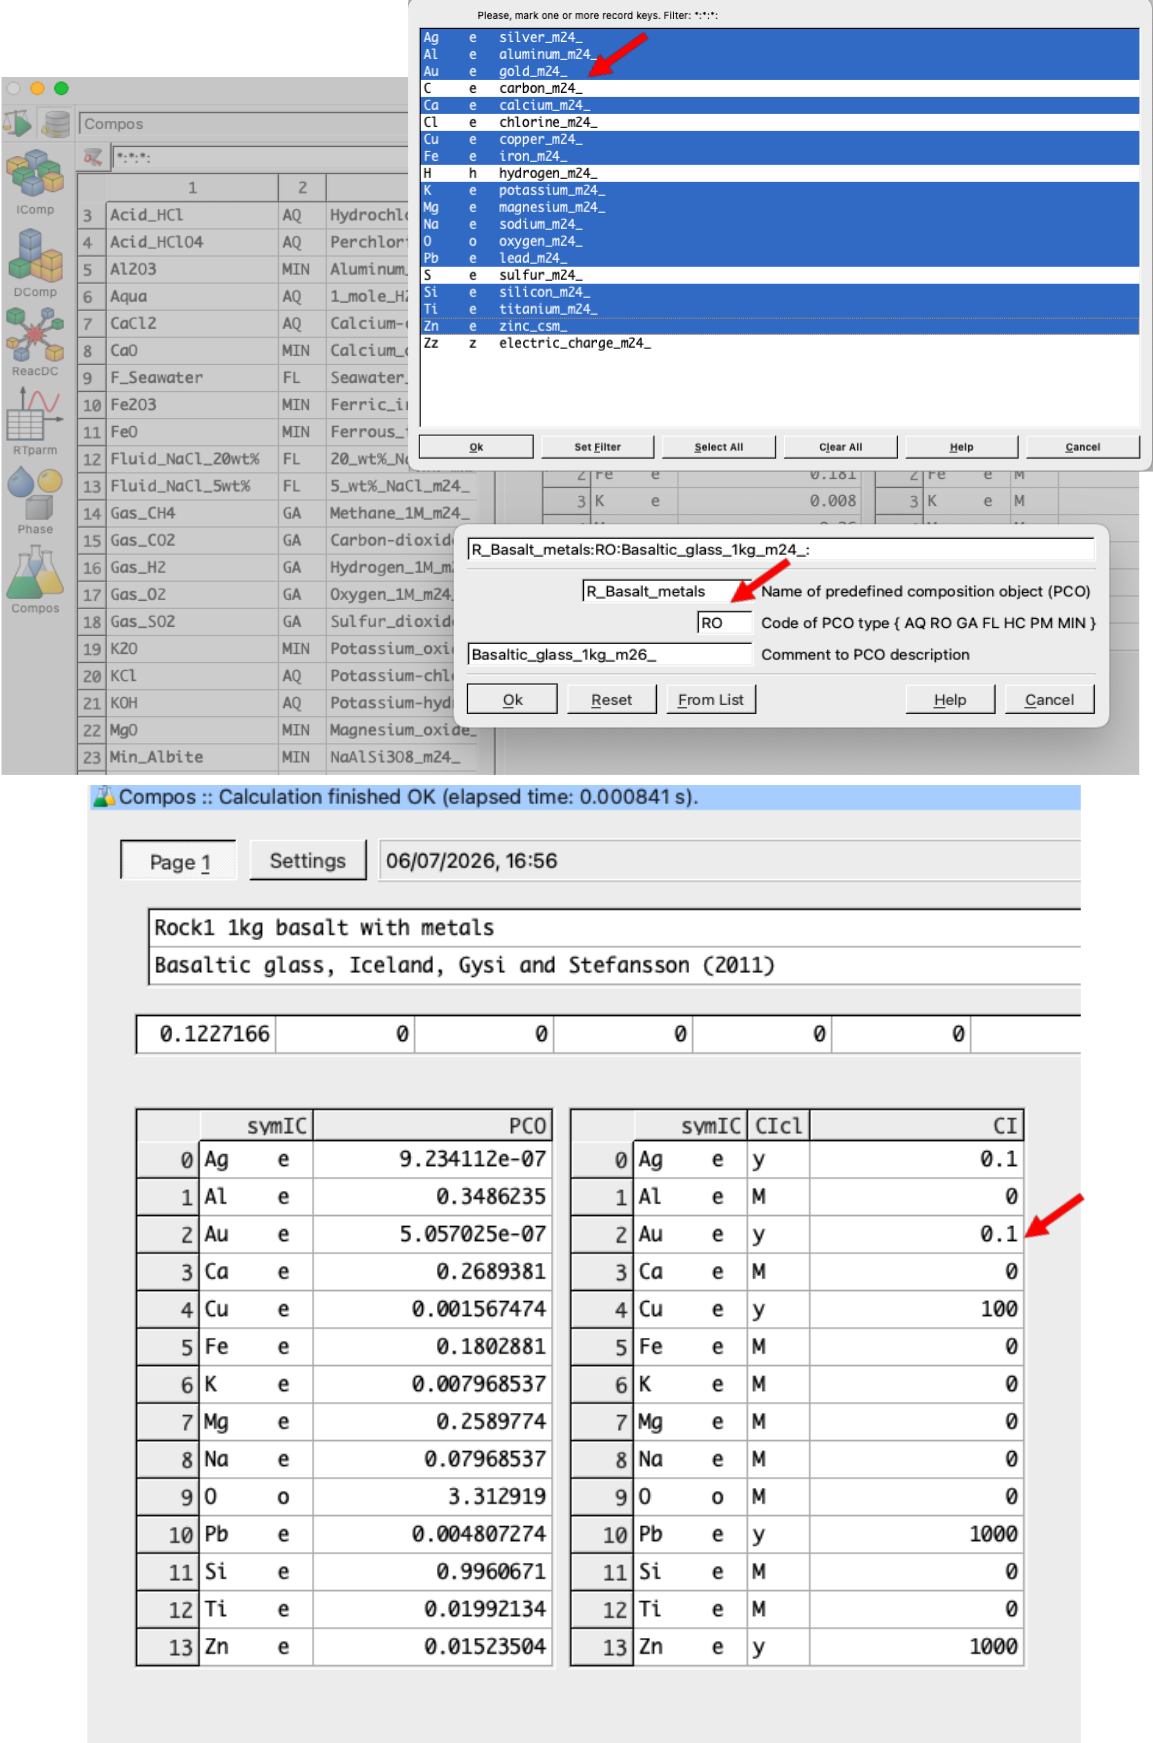Click the balance-scale calculation mode icon
The height and width of the screenshot is (1743, 1153).
pos(18,124)
